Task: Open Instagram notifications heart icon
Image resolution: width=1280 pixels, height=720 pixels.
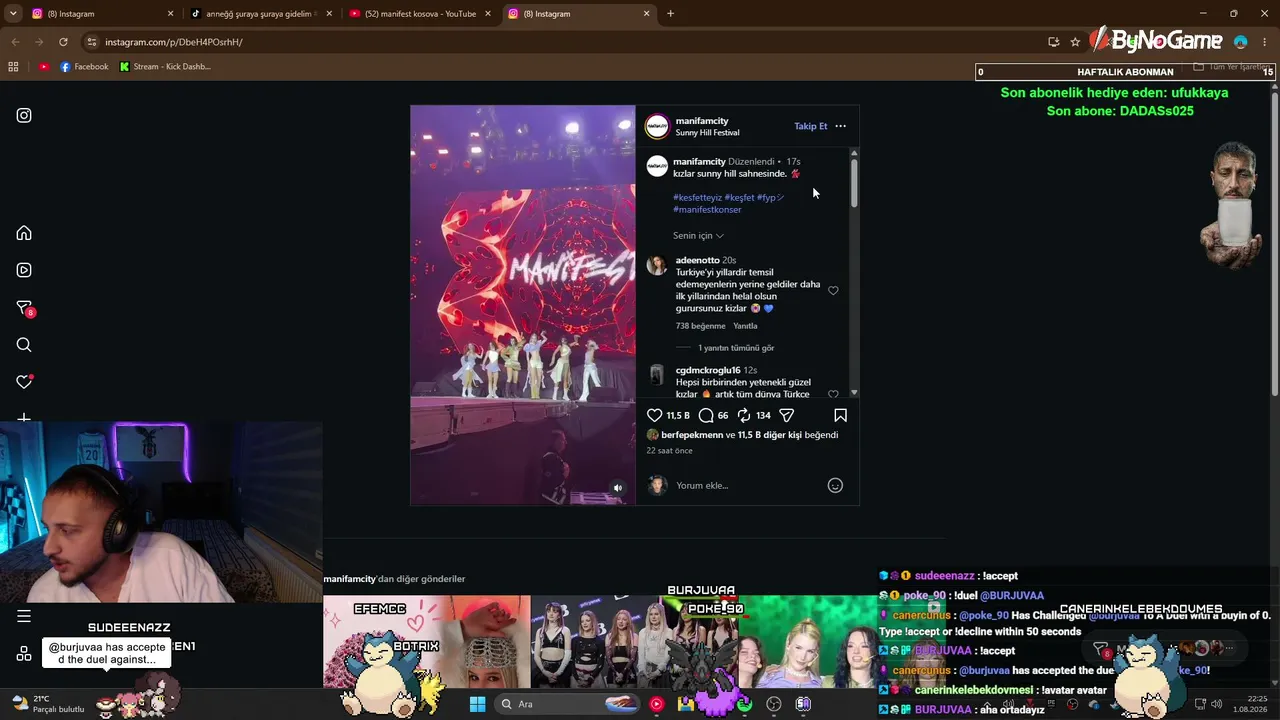Action: [24, 382]
